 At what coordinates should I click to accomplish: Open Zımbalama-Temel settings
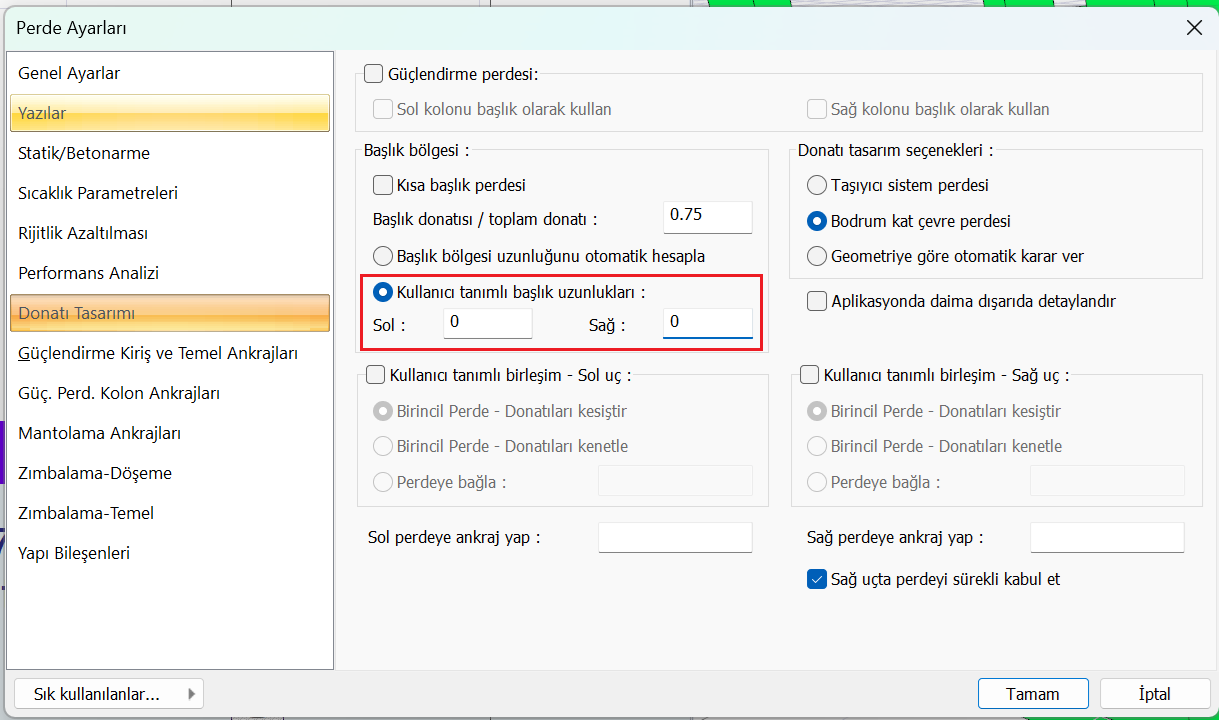(170, 513)
